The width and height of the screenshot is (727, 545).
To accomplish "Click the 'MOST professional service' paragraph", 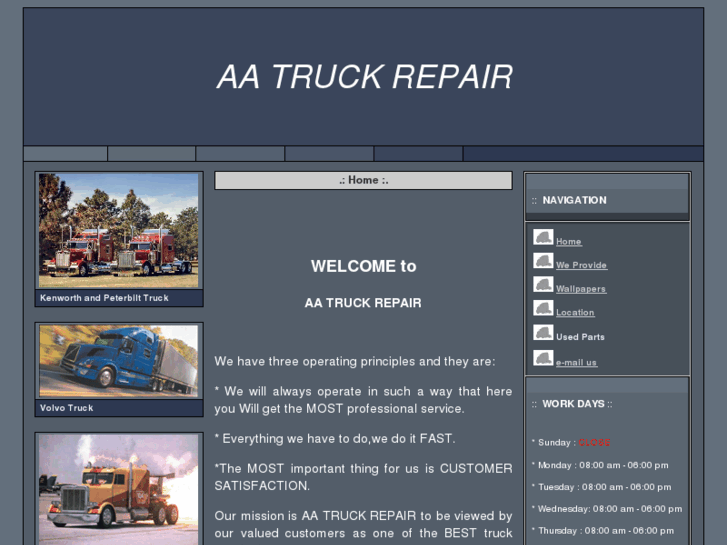I will [x=364, y=400].
